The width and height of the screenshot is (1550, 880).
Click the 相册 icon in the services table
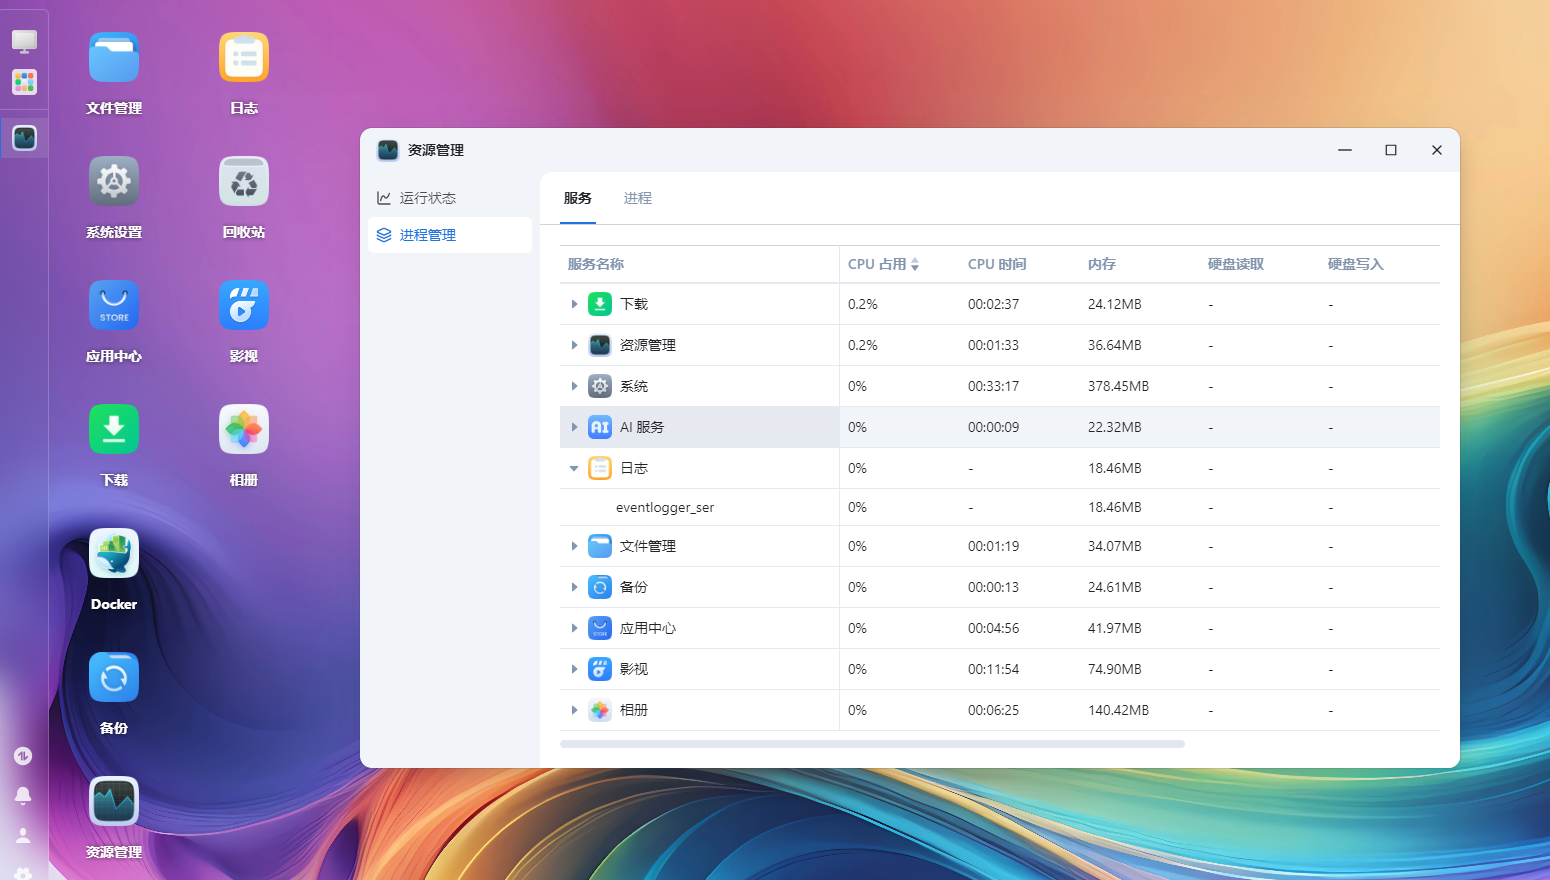(600, 710)
